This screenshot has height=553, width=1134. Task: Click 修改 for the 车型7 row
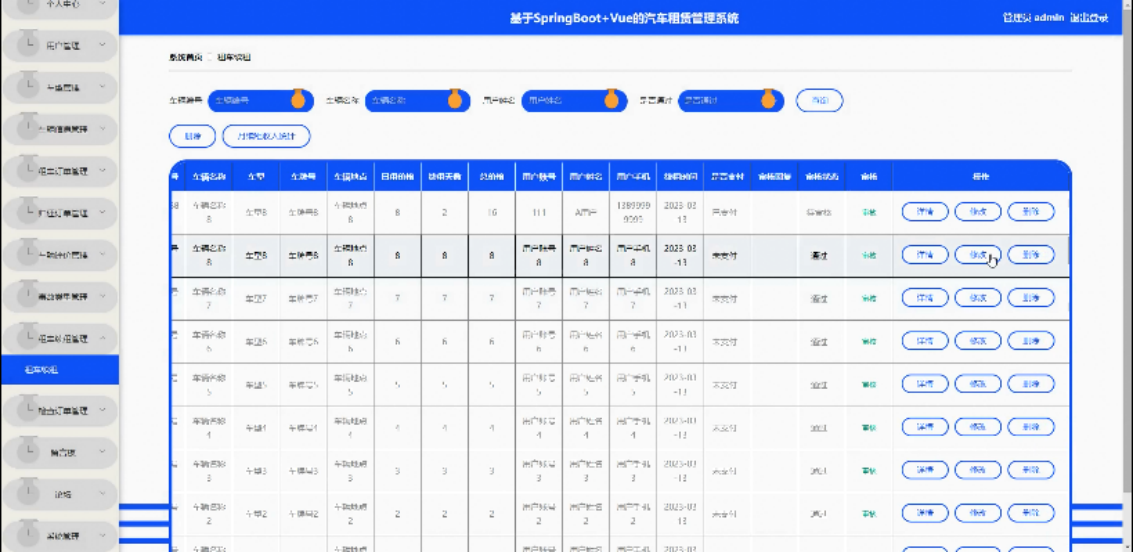pyautogui.click(x=978, y=297)
